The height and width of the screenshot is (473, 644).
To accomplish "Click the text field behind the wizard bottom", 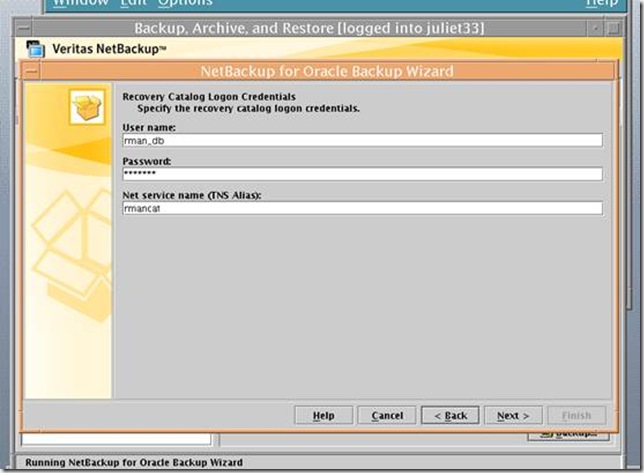I will [x=116, y=439].
